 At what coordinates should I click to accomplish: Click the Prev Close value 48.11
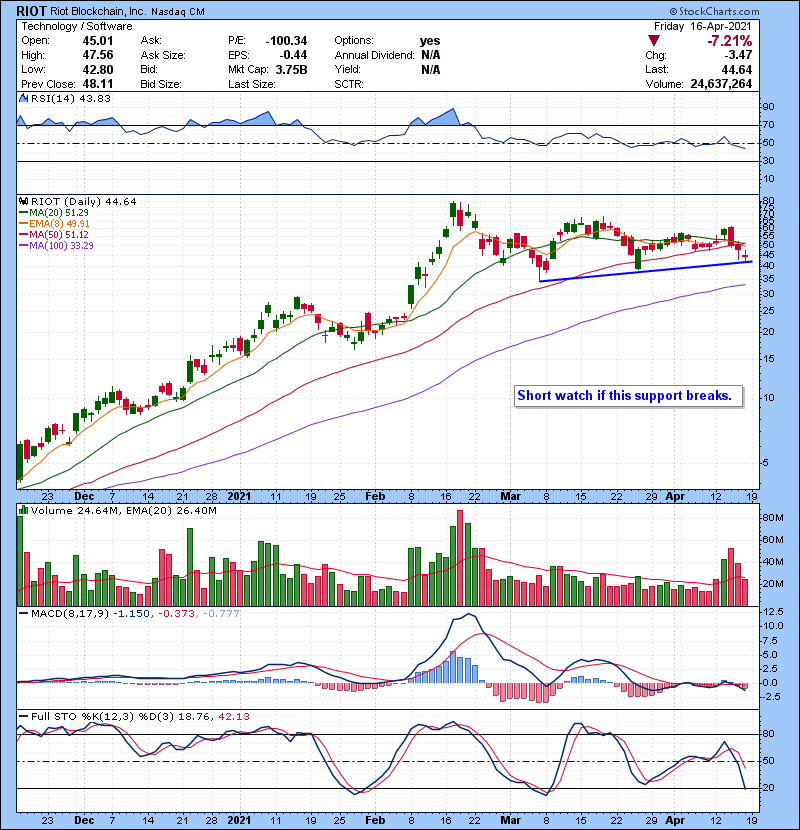pyautogui.click(x=98, y=84)
